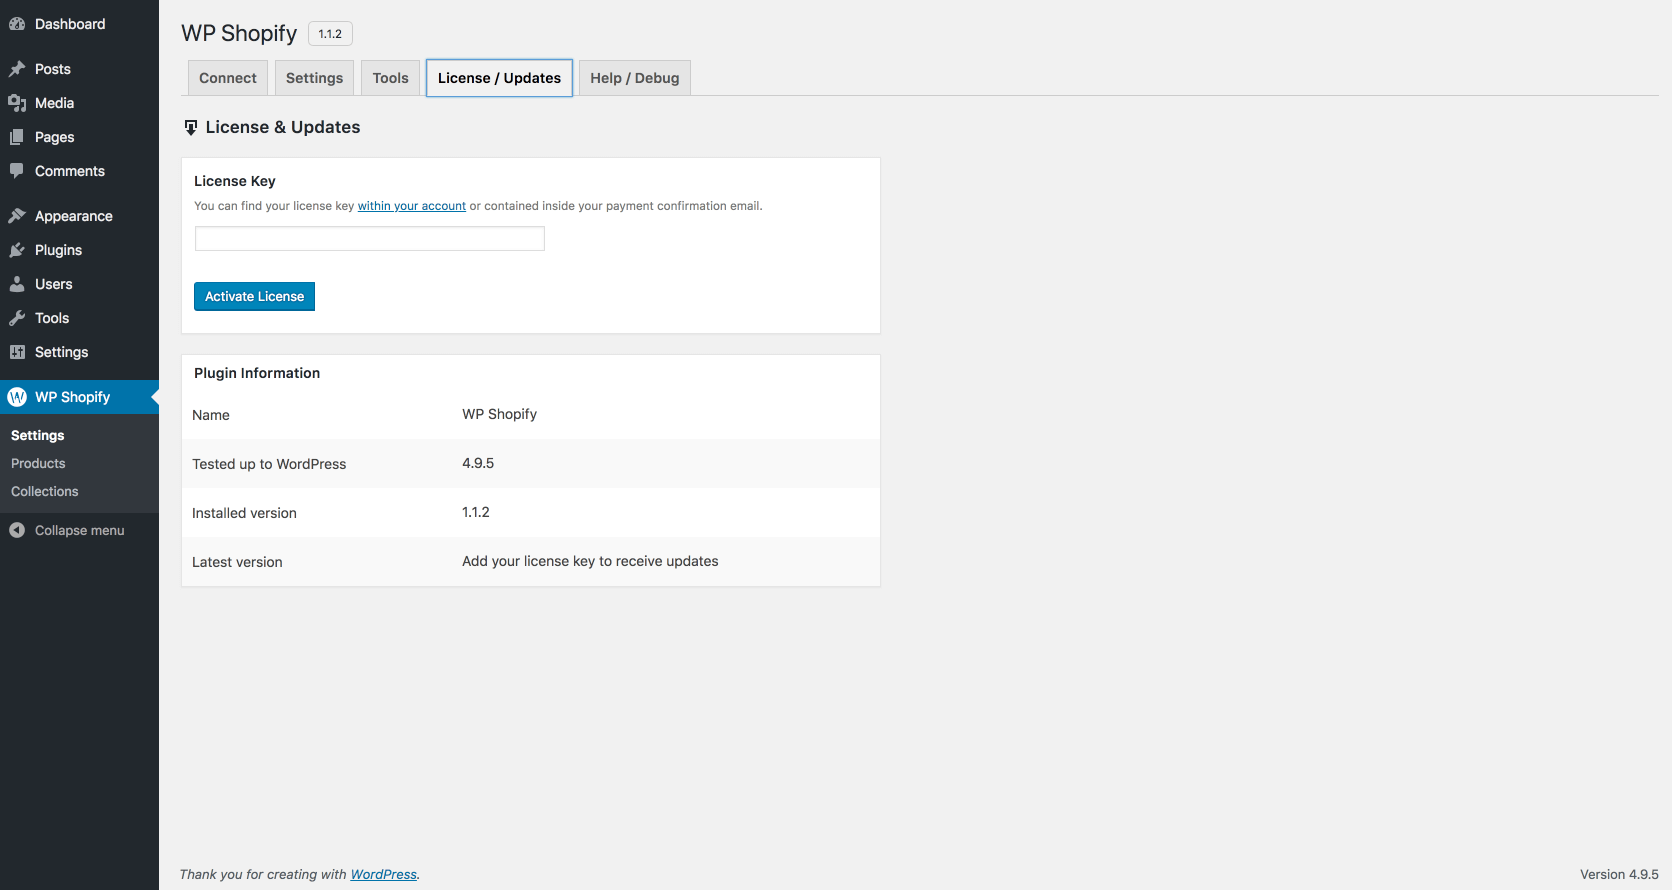Click the Dashboard gauge icon
The height and width of the screenshot is (890, 1672).
tap(17, 24)
